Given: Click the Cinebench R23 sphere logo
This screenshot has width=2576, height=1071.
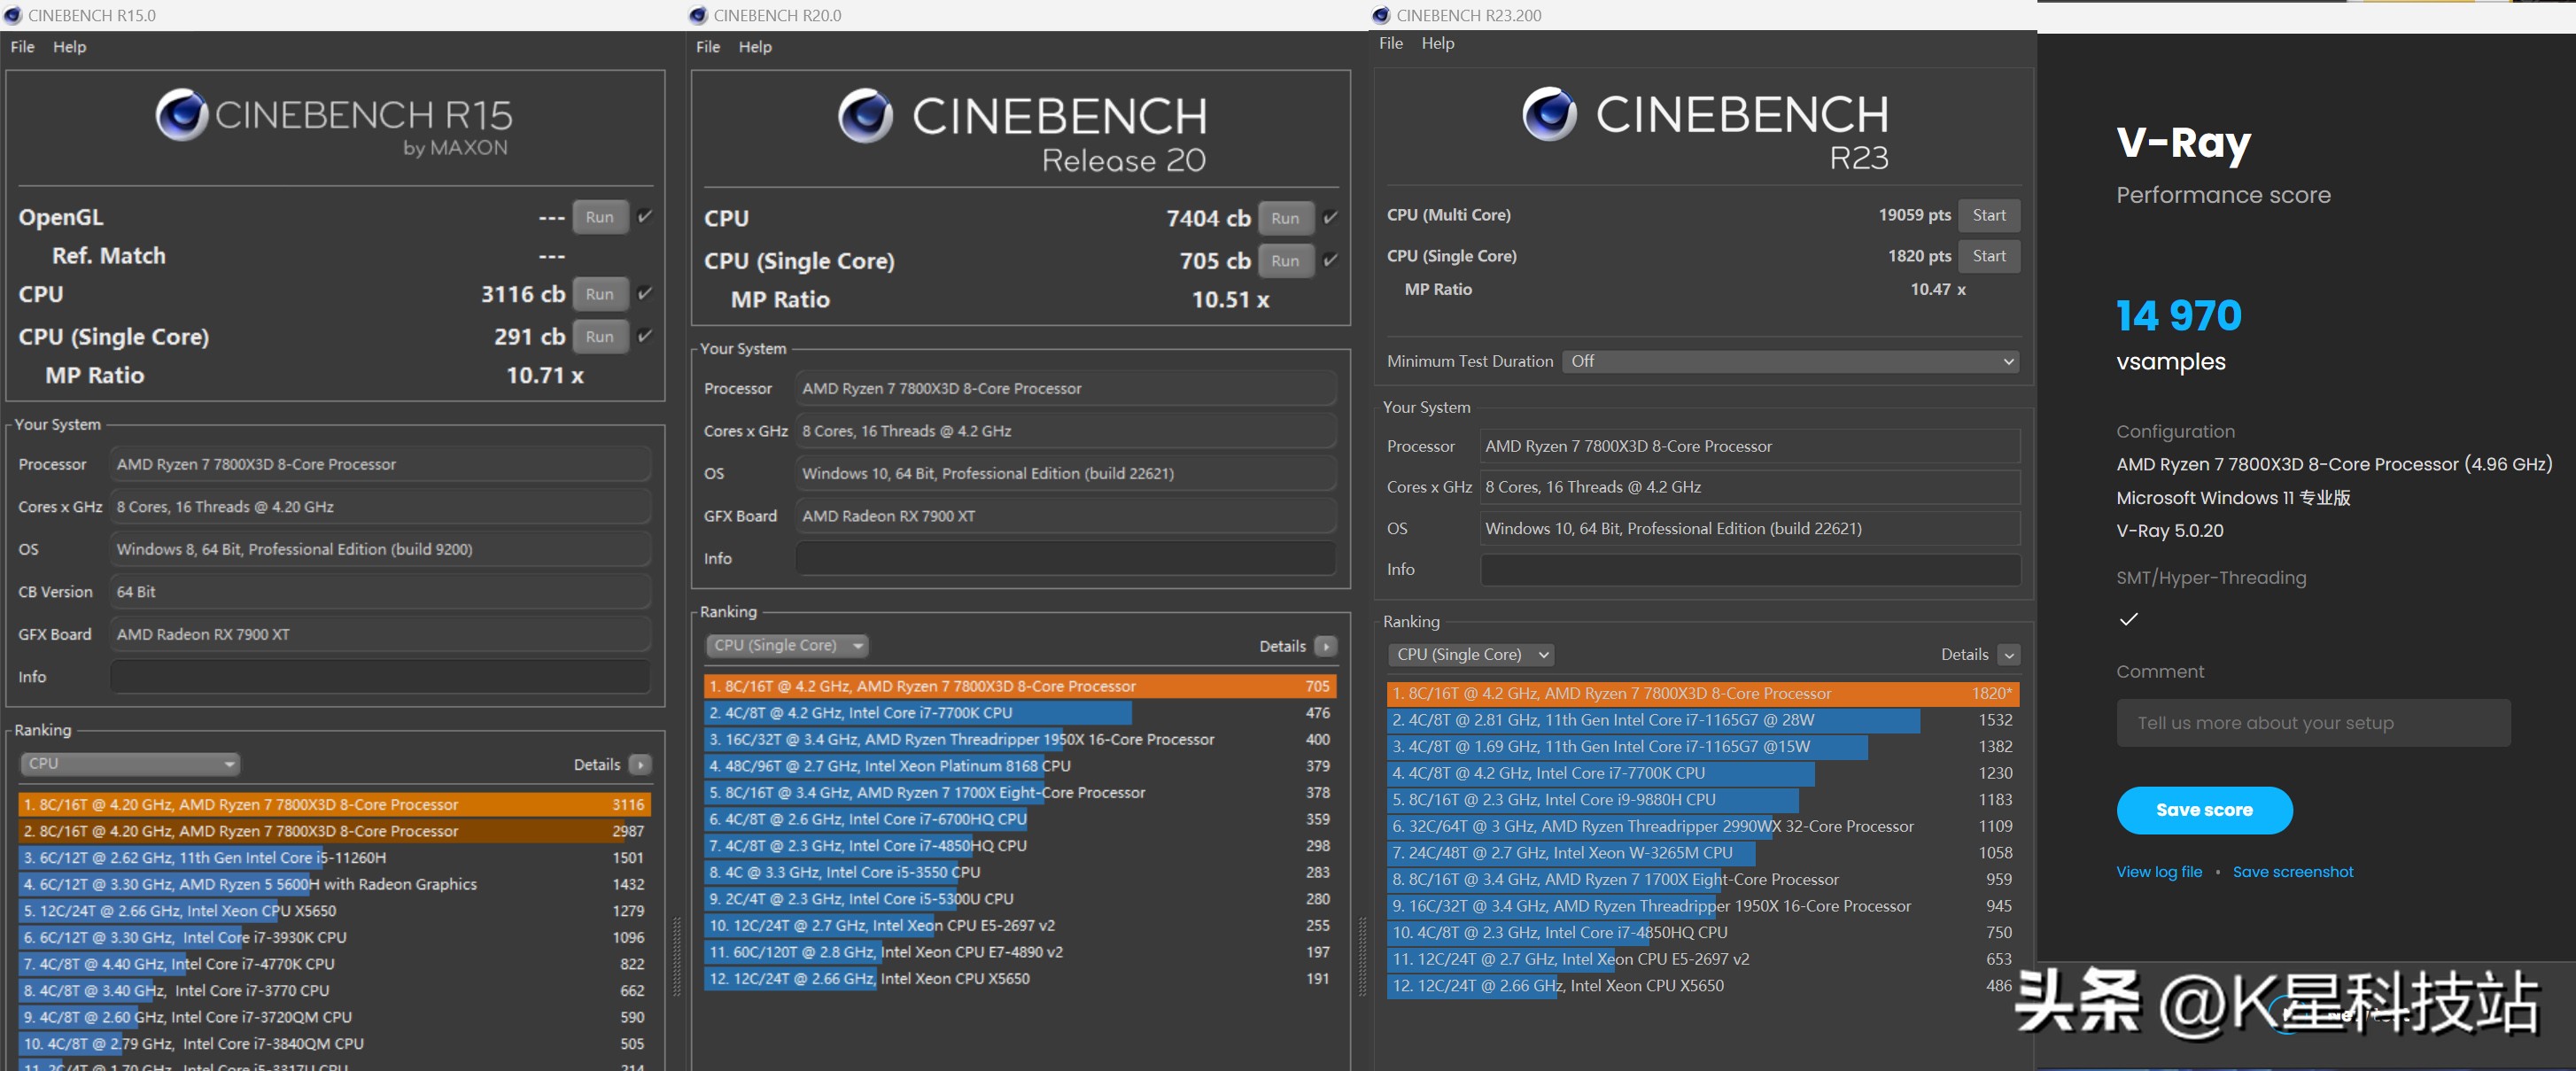Looking at the screenshot, I should pos(1549,114).
